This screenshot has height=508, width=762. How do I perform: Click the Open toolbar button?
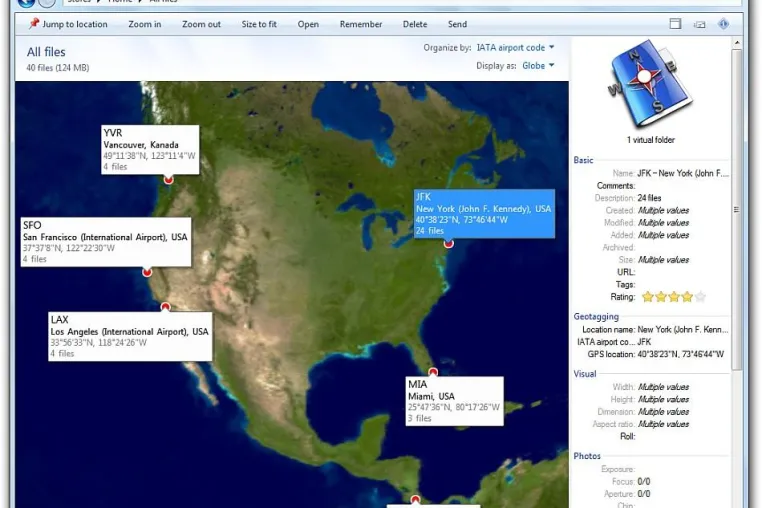[308, 24]
